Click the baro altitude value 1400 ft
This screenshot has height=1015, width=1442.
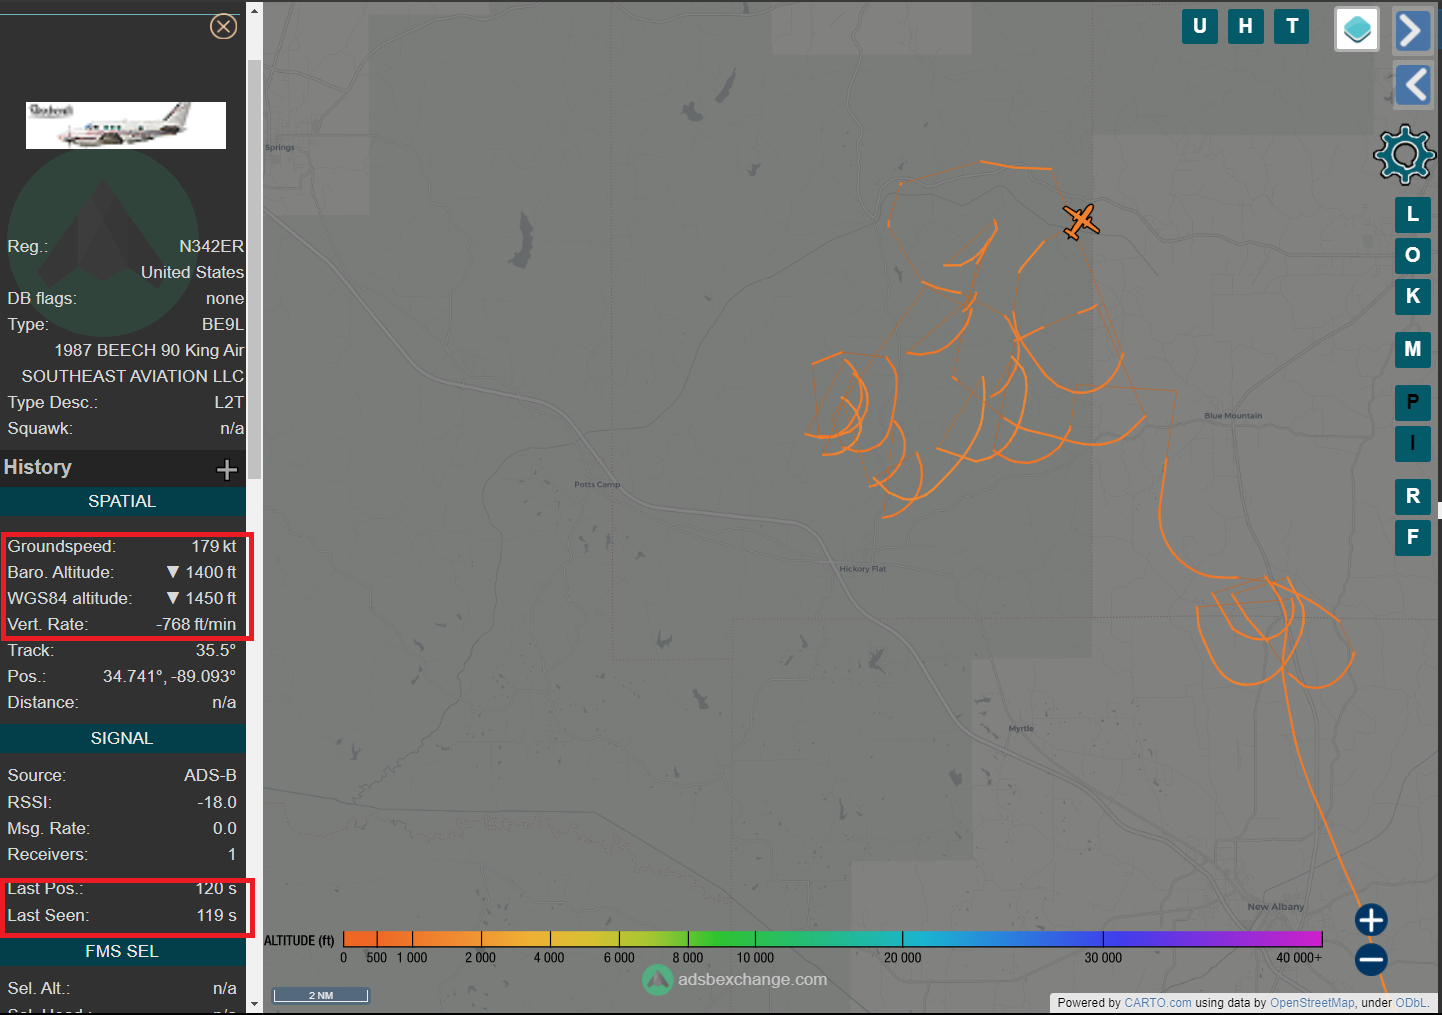click(x=211, y=572)
